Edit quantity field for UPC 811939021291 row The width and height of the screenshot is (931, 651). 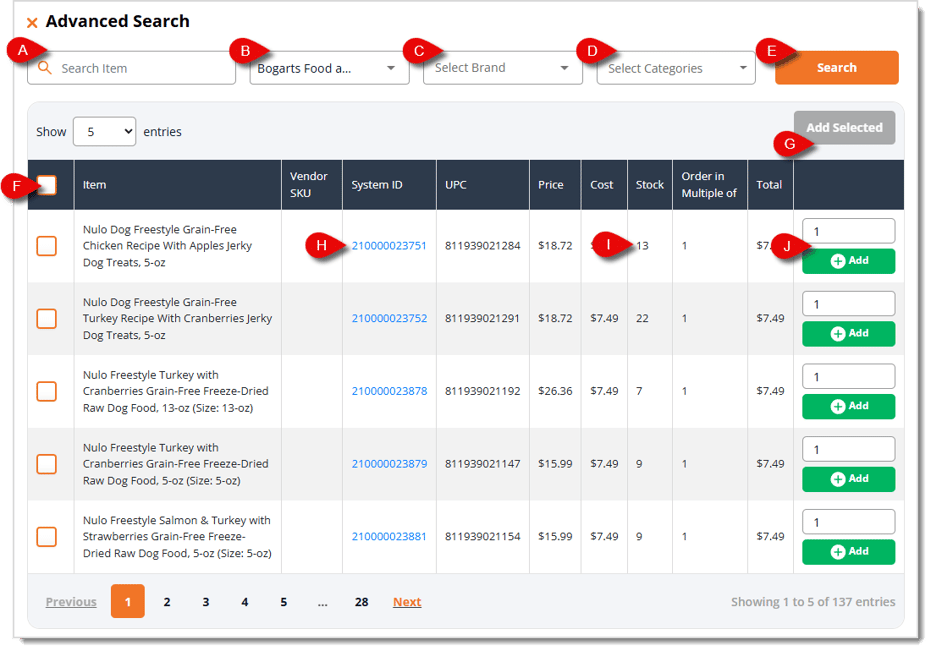coord(848,304)
